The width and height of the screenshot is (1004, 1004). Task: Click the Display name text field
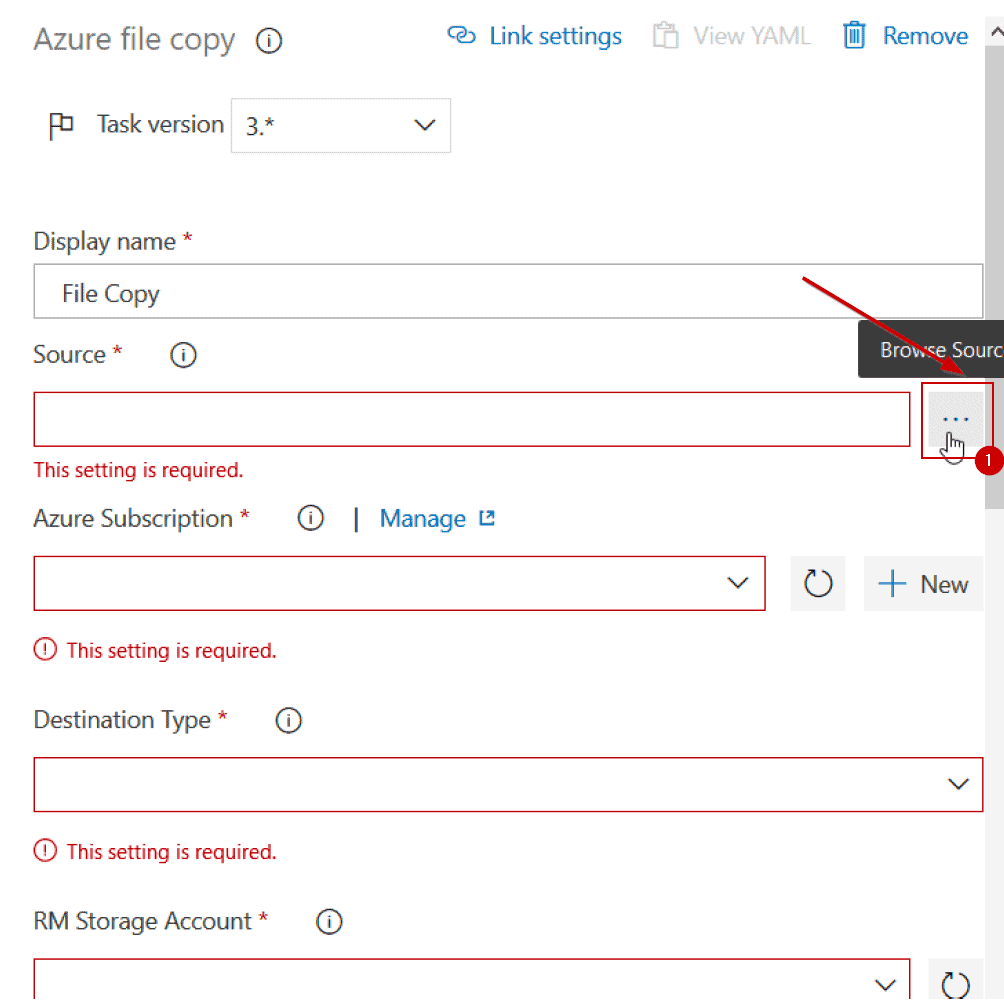[507, 293]
